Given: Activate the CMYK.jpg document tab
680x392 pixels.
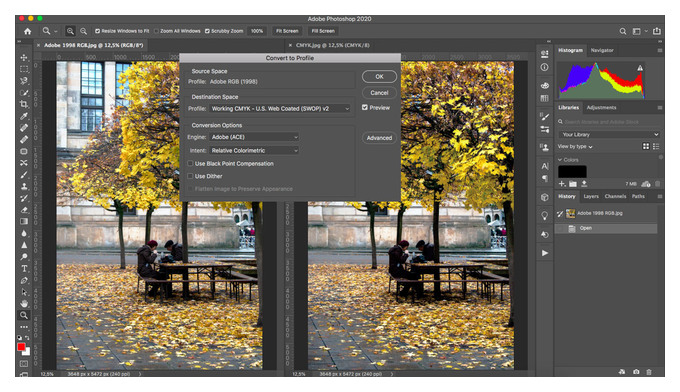Looking at the screenshot, I should (x=333, y=45).
